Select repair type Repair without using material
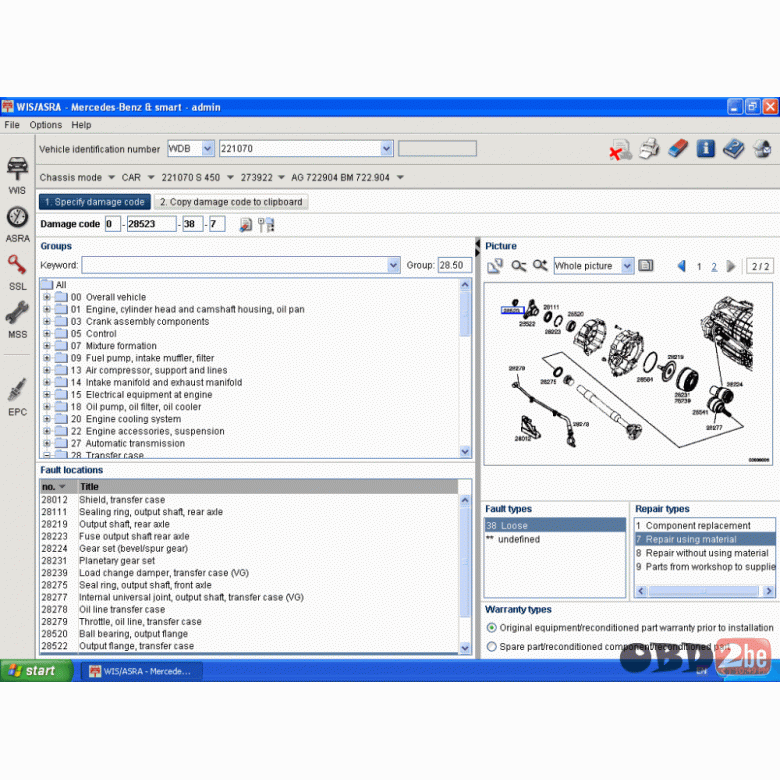Screen dimensions: 780x780 (704, 553)
